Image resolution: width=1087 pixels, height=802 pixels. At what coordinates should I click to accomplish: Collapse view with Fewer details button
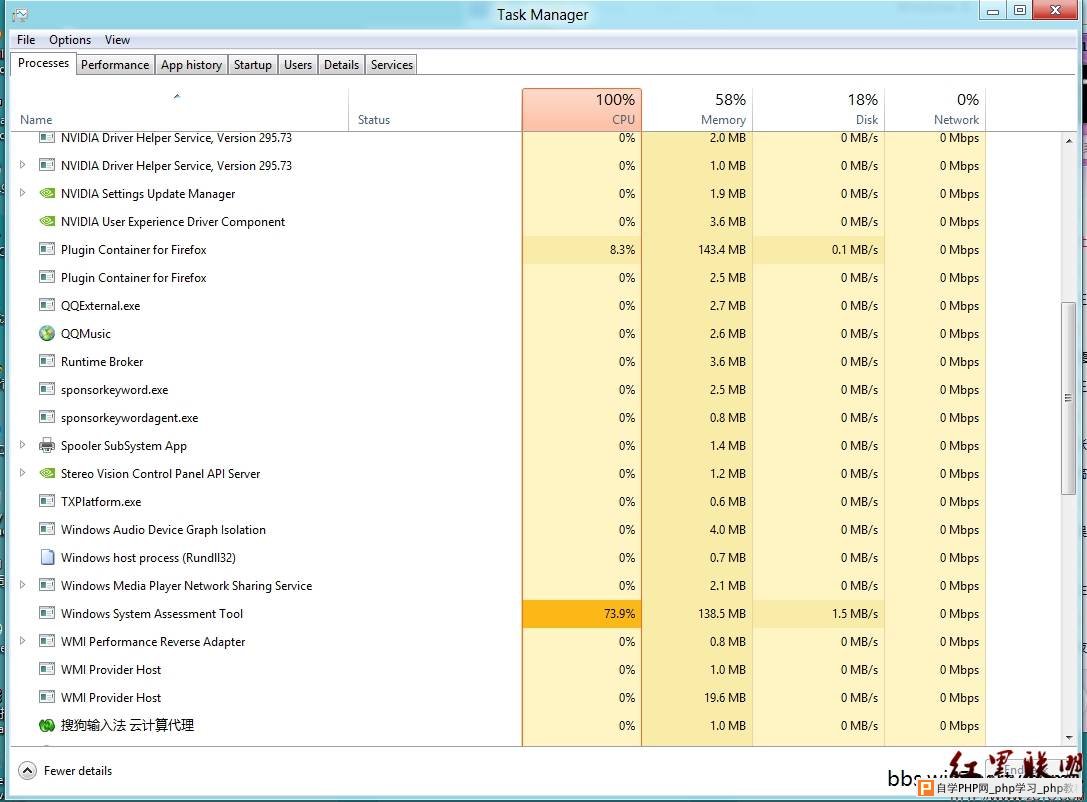66,771
